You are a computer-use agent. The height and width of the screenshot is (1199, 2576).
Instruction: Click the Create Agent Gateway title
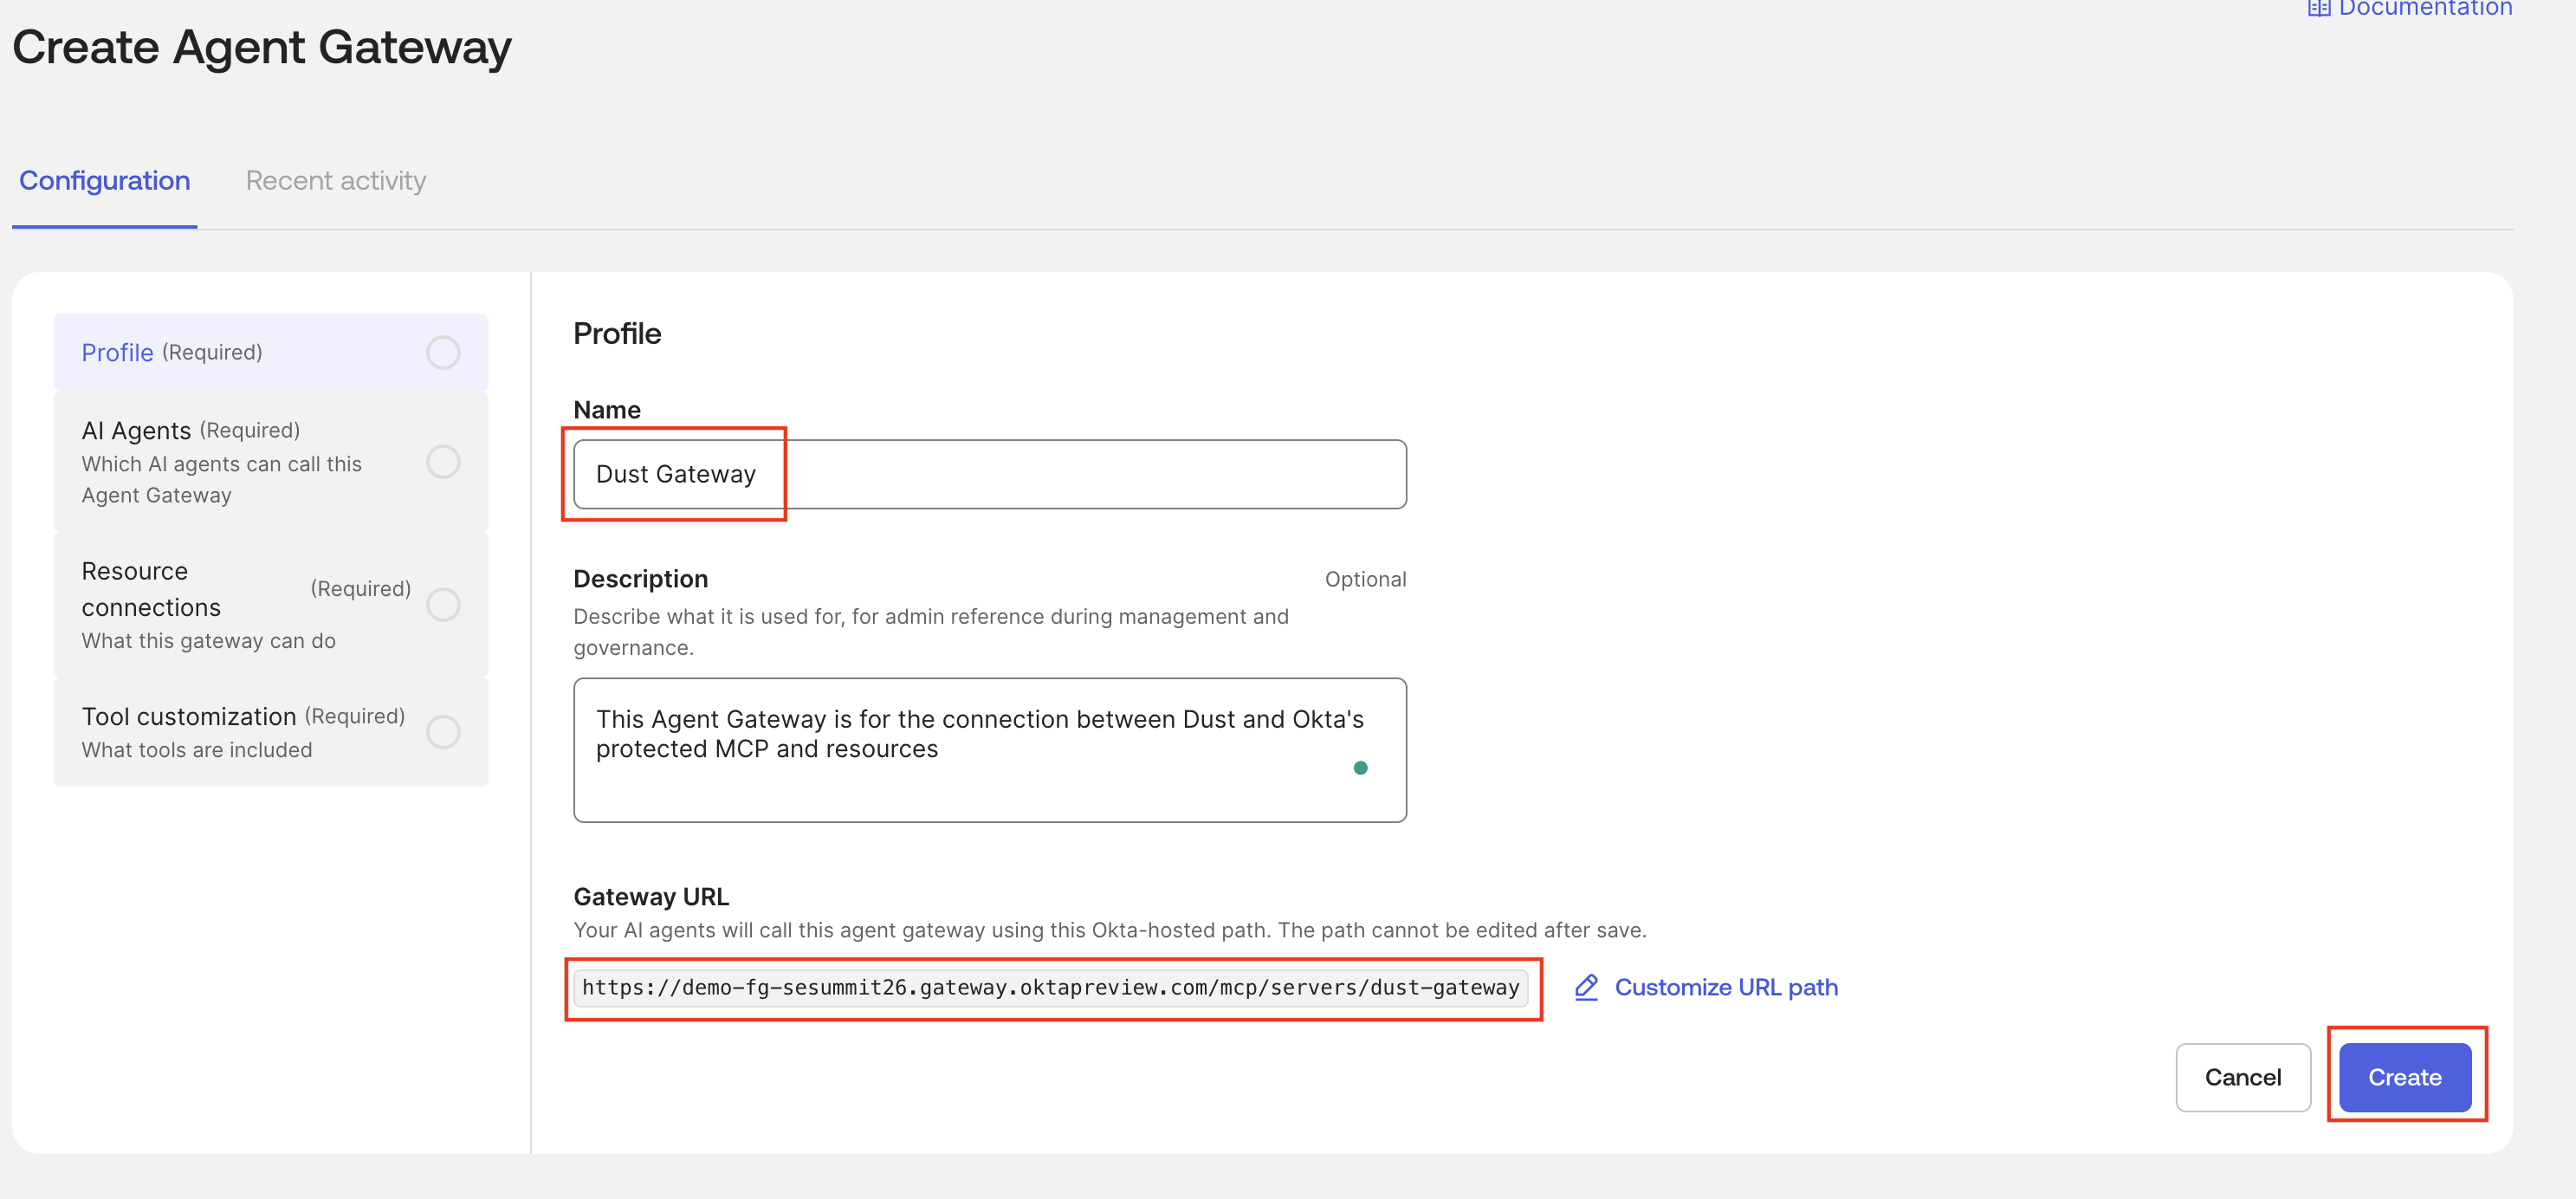(262, 48)
